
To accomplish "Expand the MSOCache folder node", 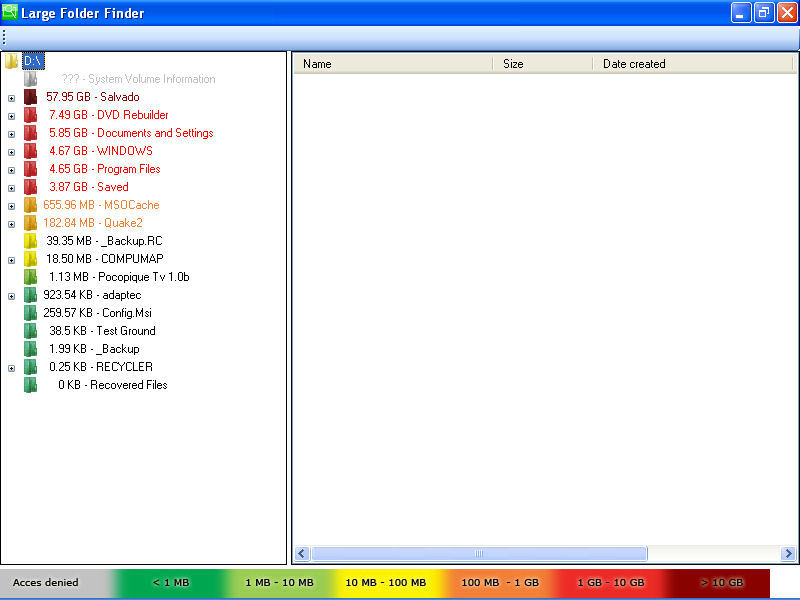I will 12,206.
